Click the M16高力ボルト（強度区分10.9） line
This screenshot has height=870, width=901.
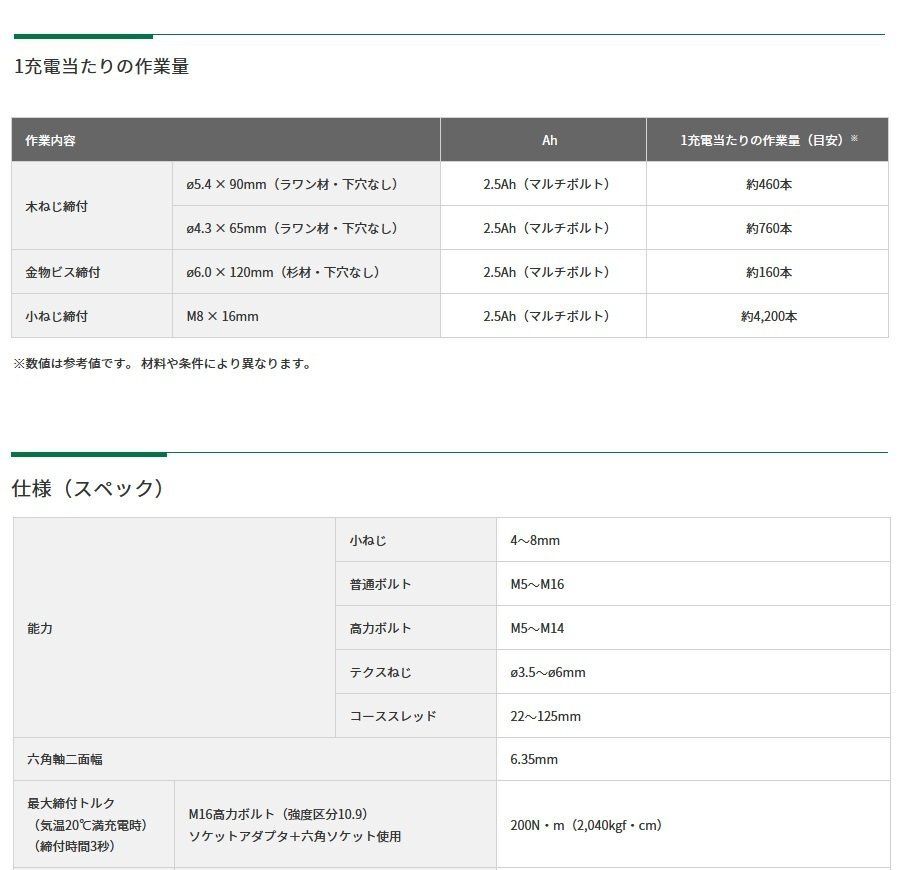(278, 814)
